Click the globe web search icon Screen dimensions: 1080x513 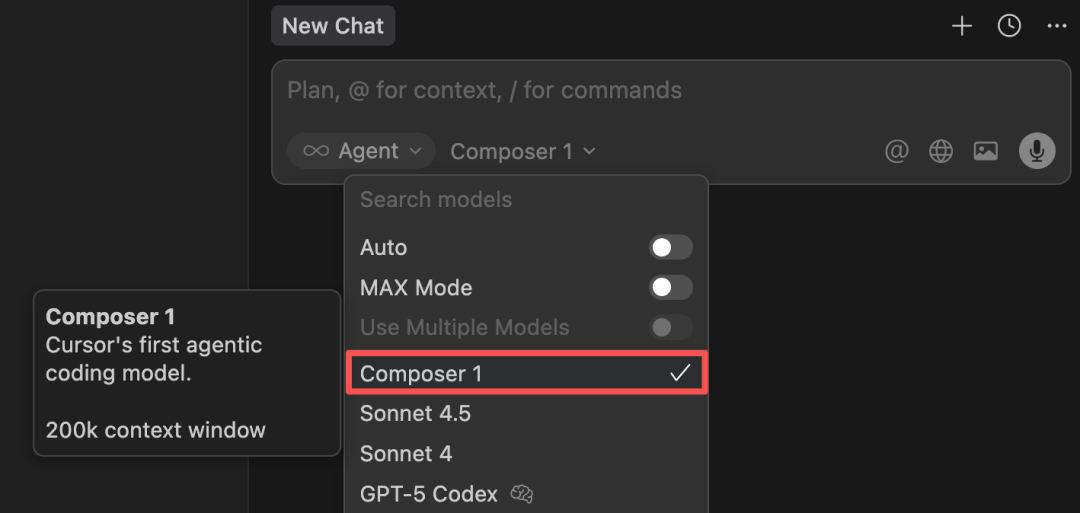941,151
